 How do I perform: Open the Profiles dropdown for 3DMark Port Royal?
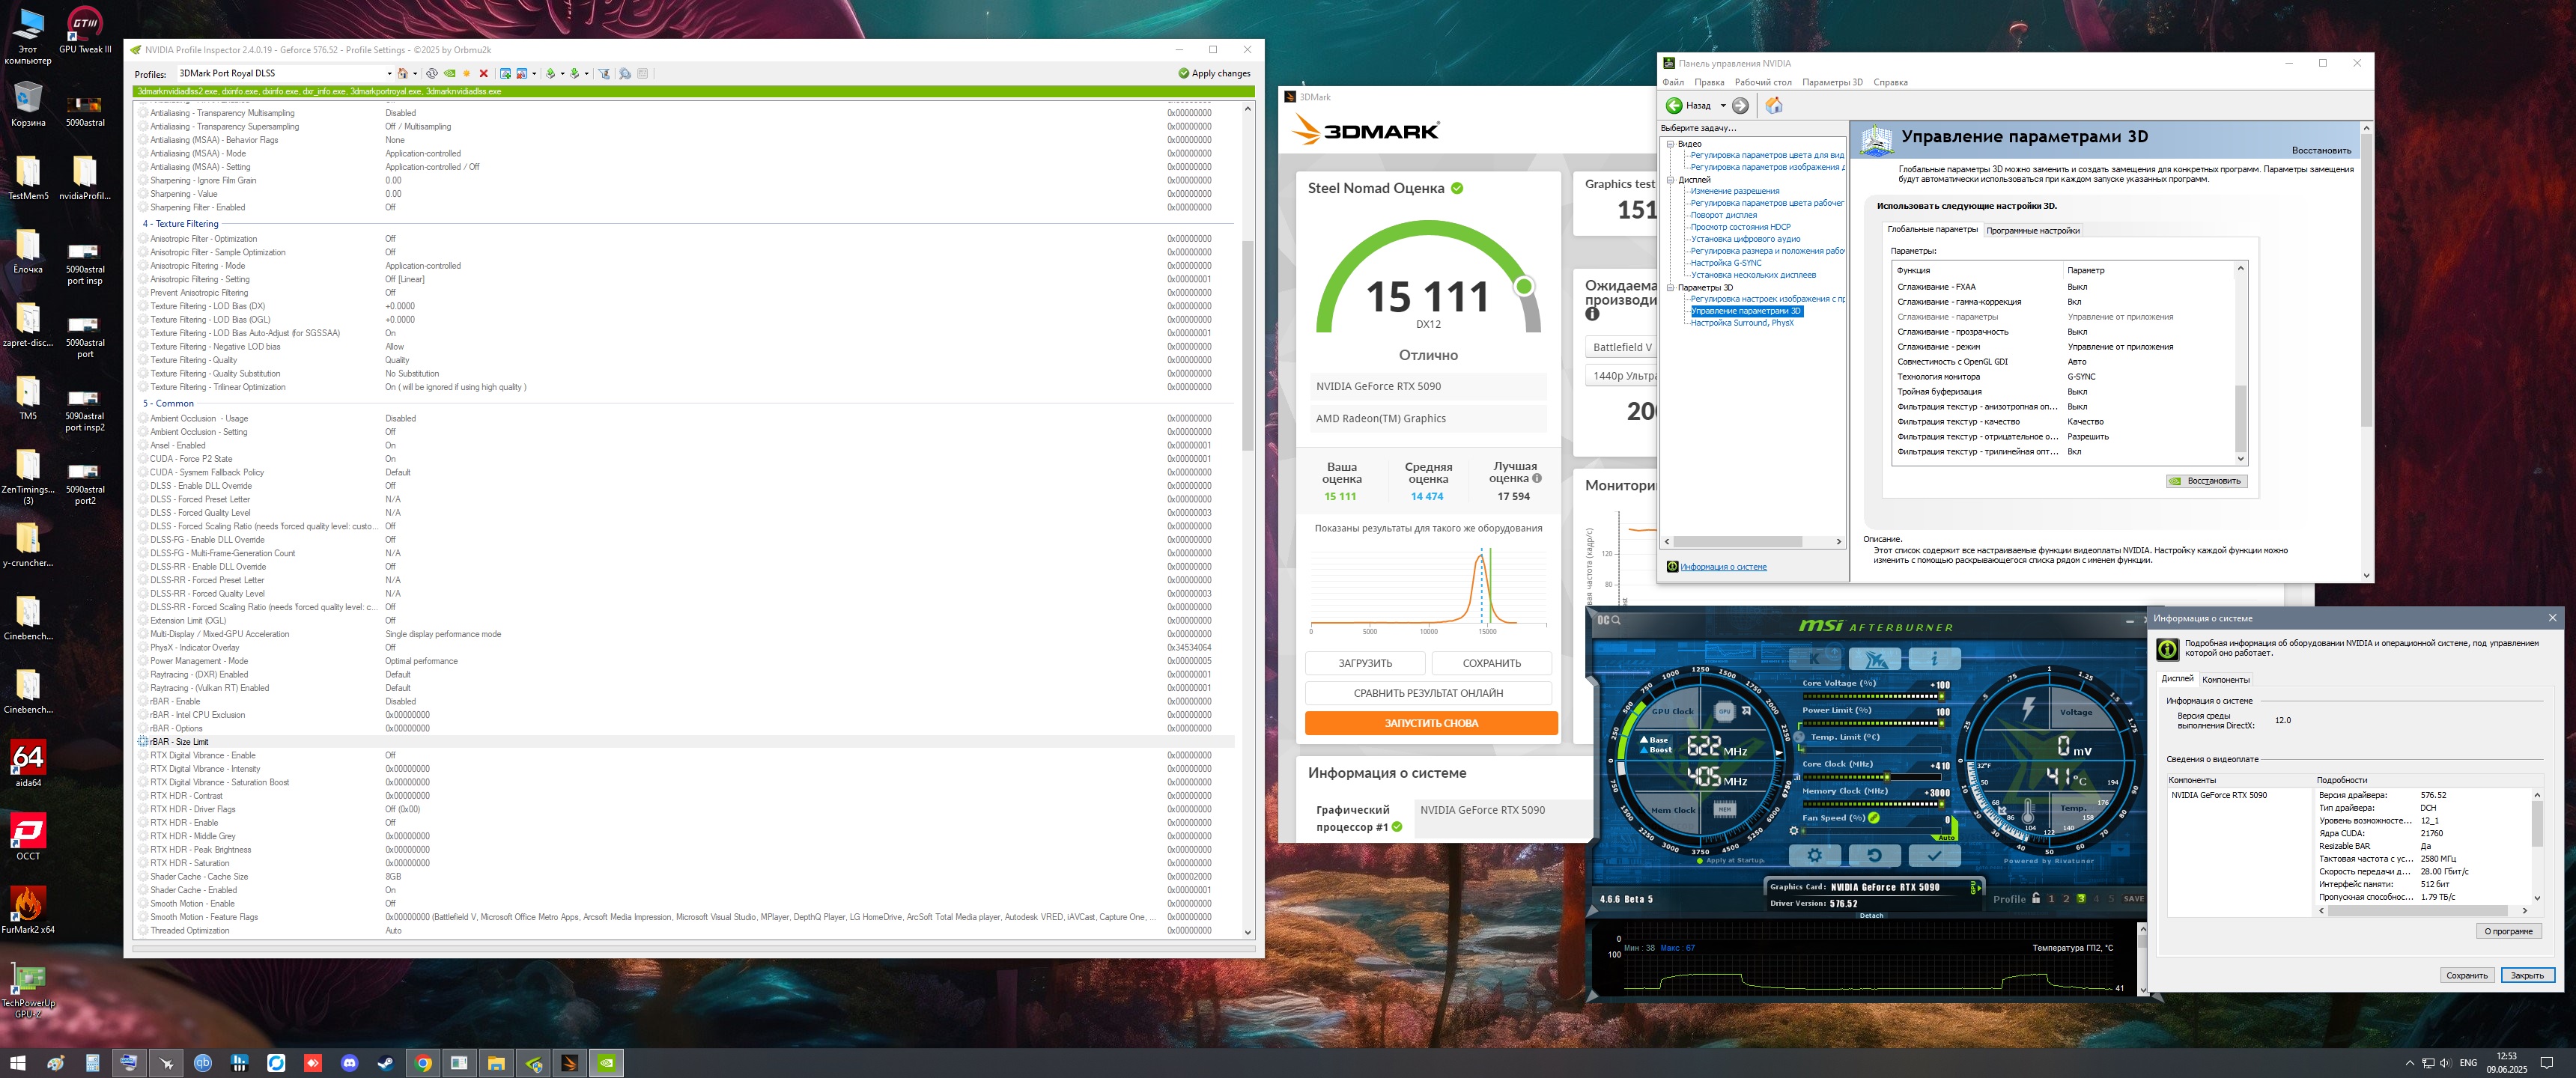tap(389, 73)
